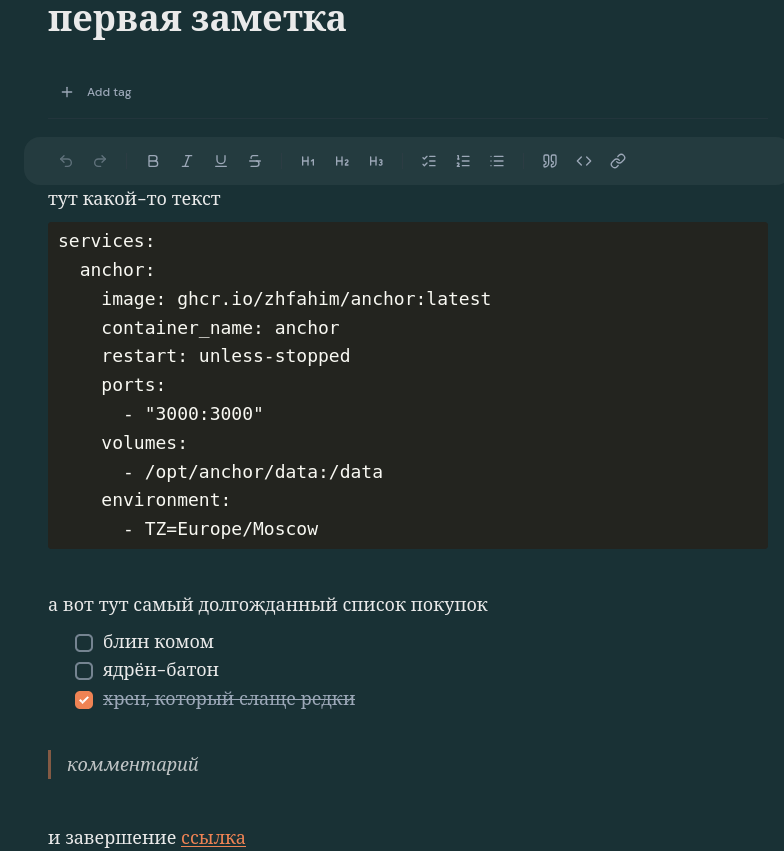Image resolution: width=784 pixels, height=851 pixels.
Task: Insert a code block
Action: point(584,161)
